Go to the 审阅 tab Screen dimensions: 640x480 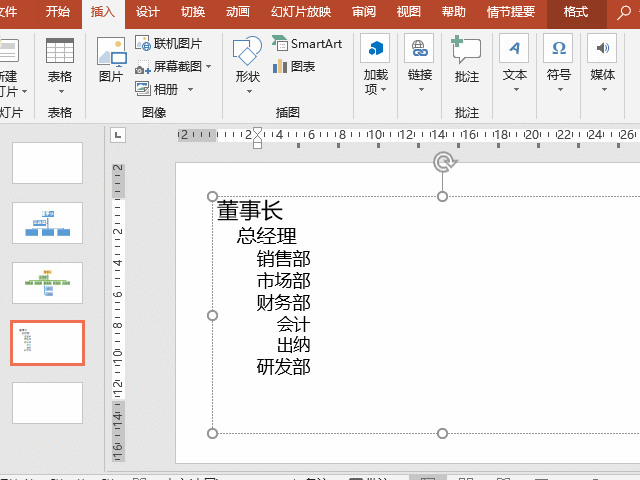(364, 11)
